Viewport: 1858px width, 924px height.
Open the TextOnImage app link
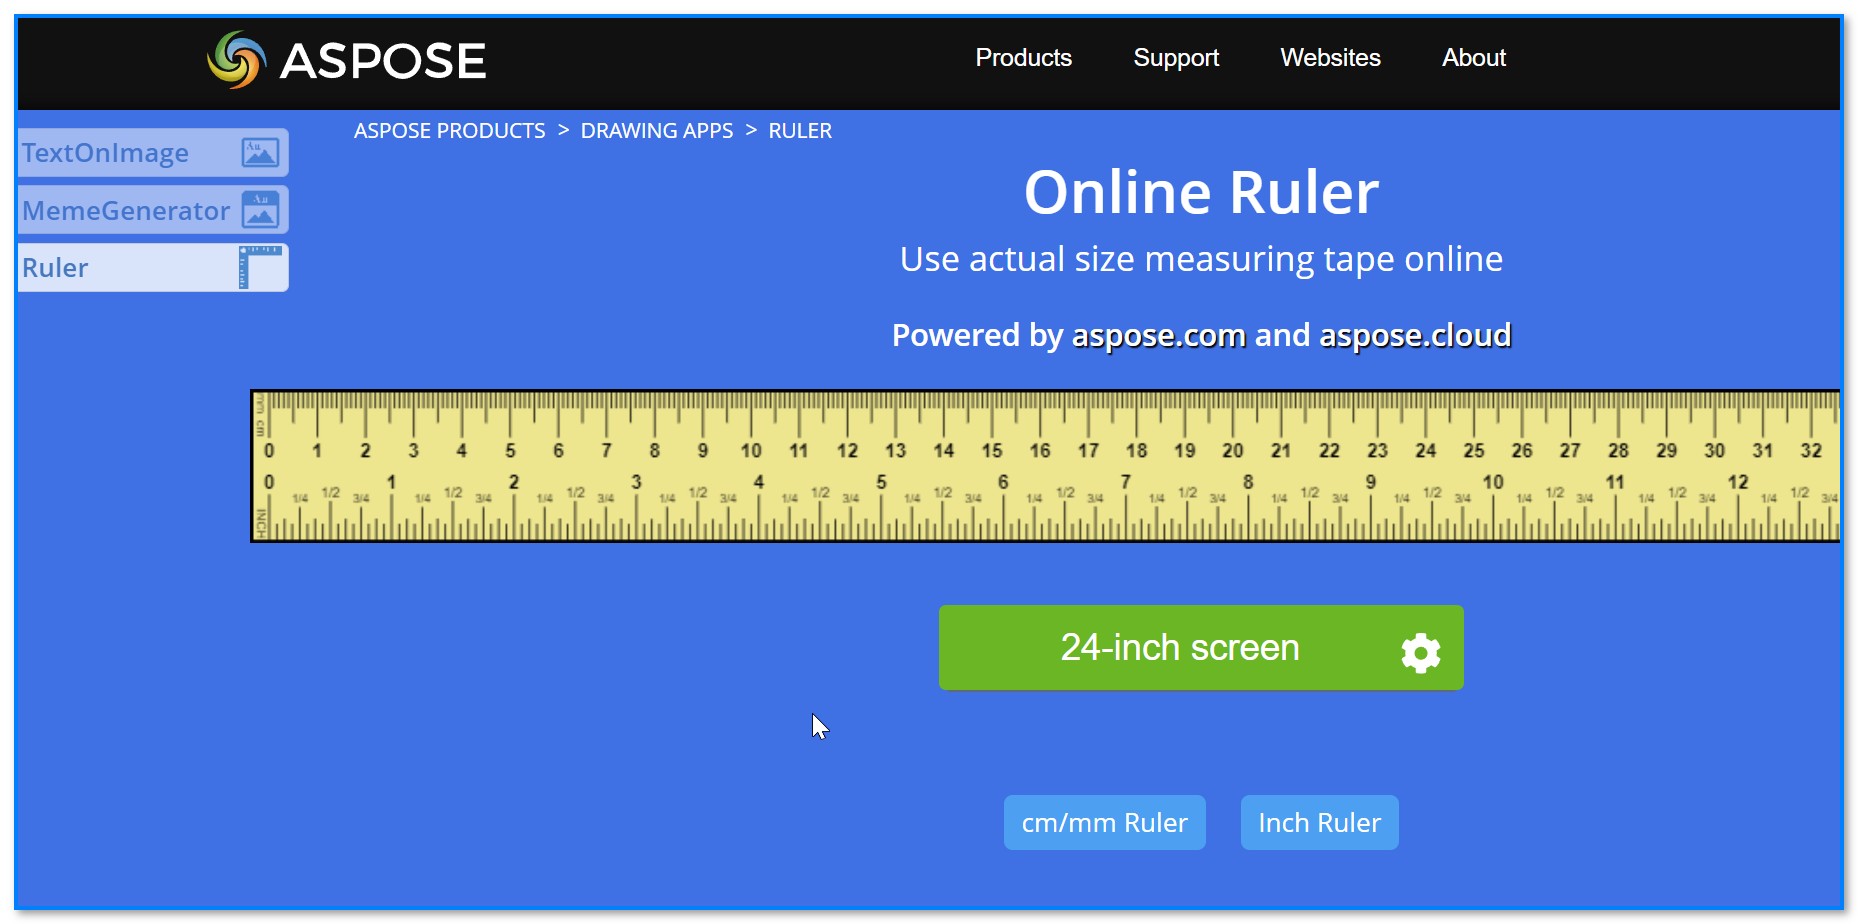153,152
